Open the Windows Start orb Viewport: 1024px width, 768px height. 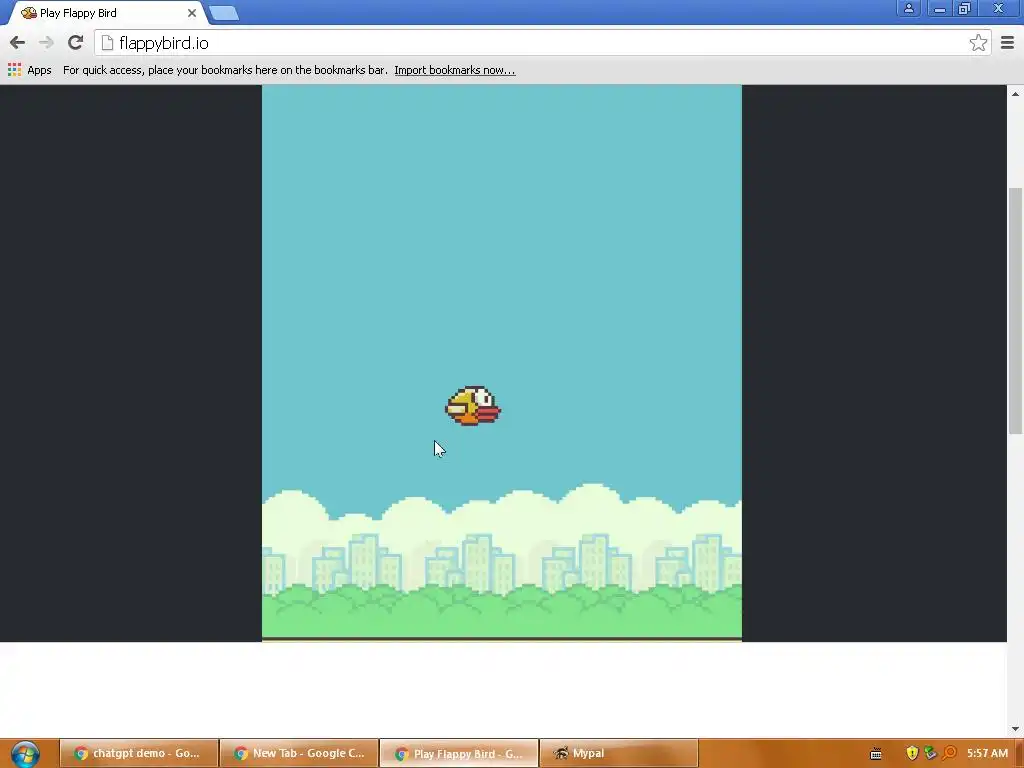[25, 754]
